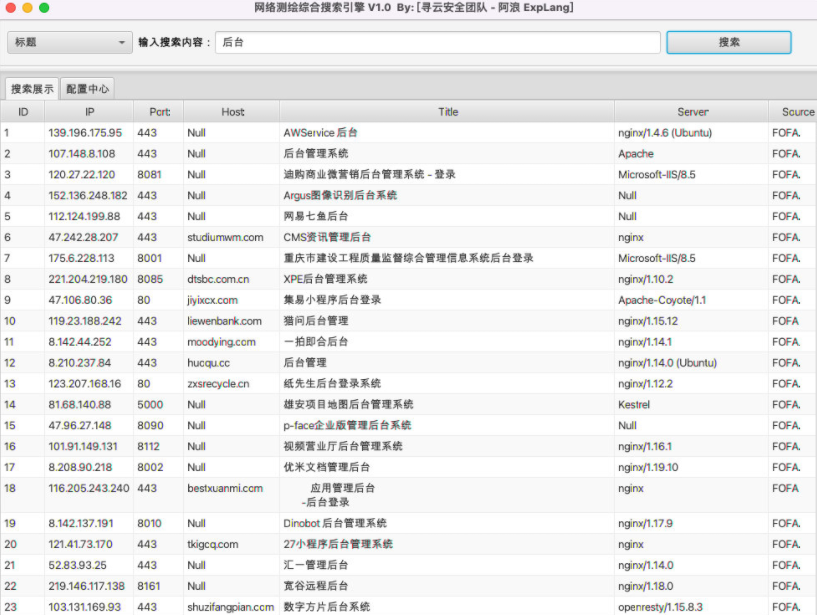Screen dimensions: 817x615
Task: Click the Port column header
Action: pos(159,112)
